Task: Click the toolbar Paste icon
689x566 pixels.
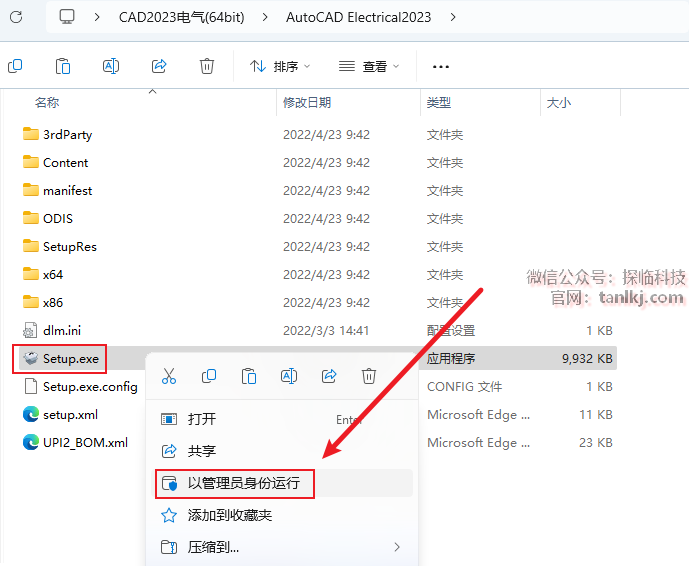Action: click(x=63, y=66)
